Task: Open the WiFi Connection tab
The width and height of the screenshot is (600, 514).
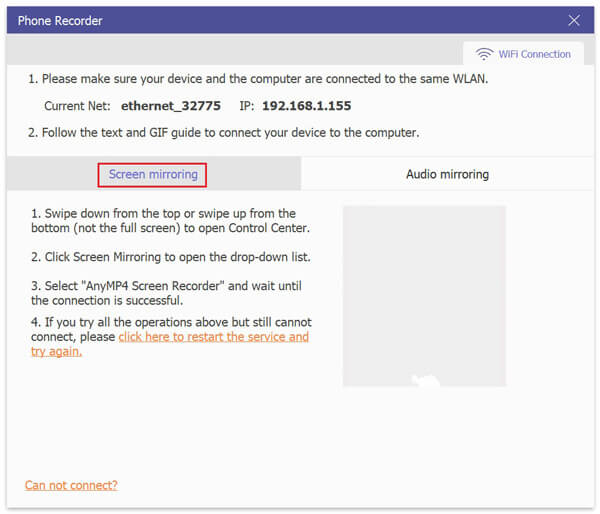Action: pyautogui.click(x=523, y=54)
